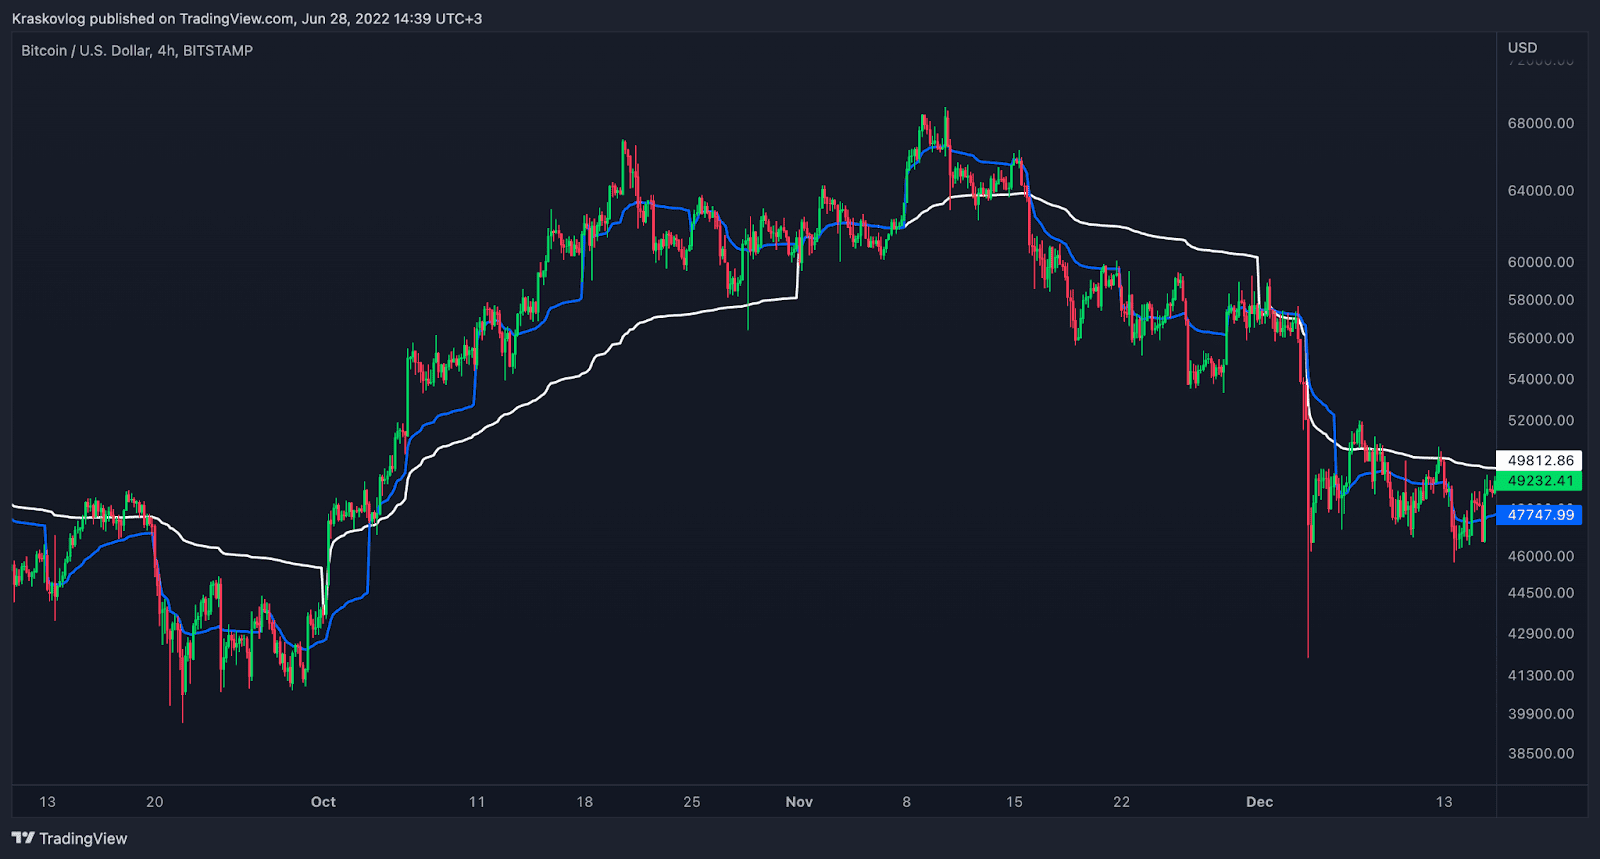Click the 68000.00 price axis label
1600x859 pixels.
[1541, 124]
